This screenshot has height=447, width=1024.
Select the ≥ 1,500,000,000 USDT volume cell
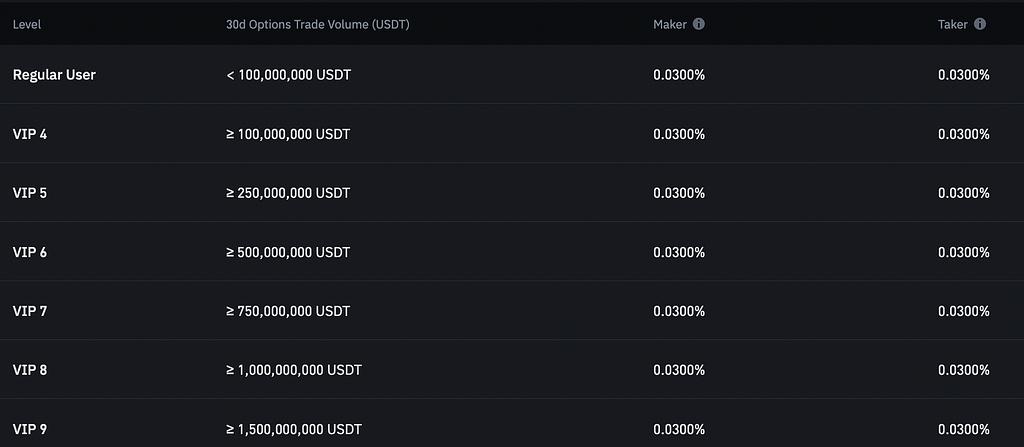(x=294, y=429)
